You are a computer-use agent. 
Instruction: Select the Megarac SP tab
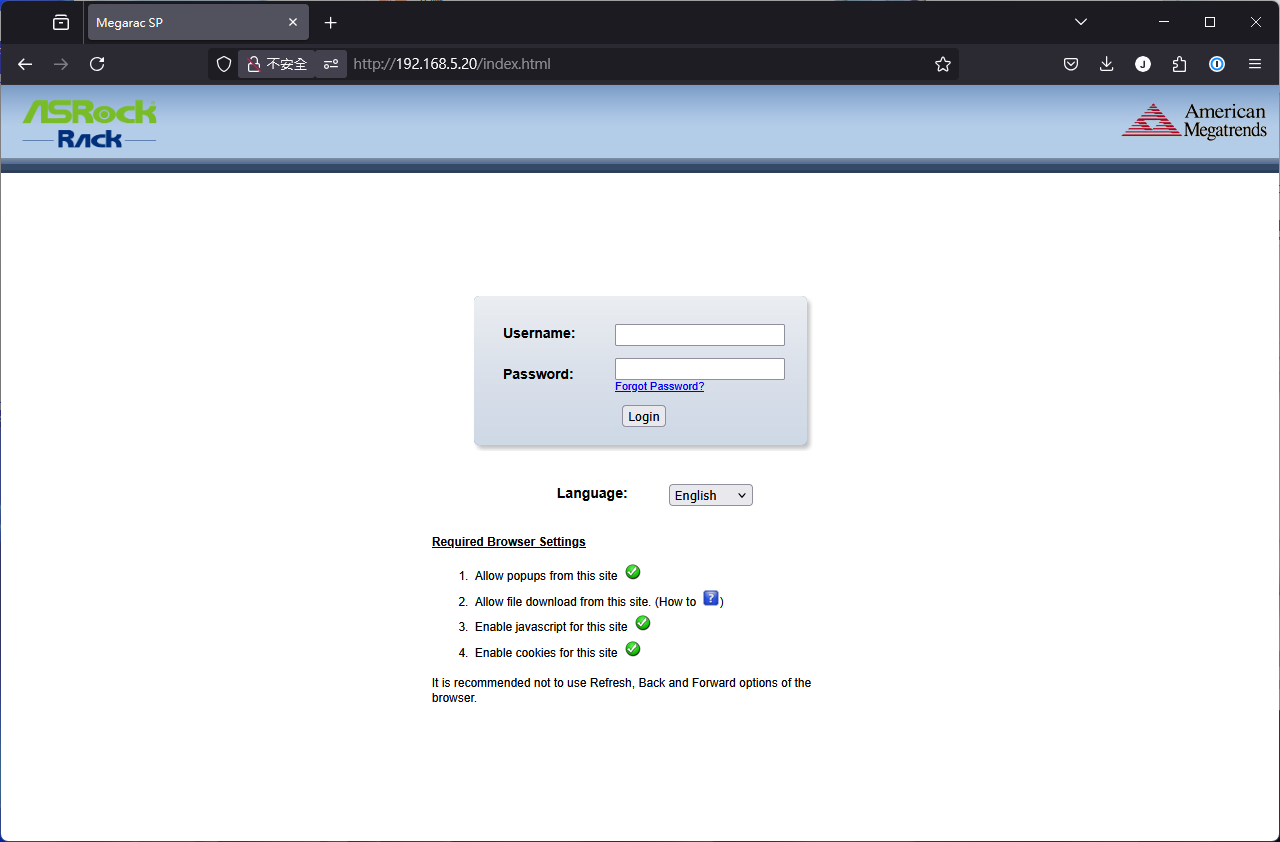coord(198,22)
